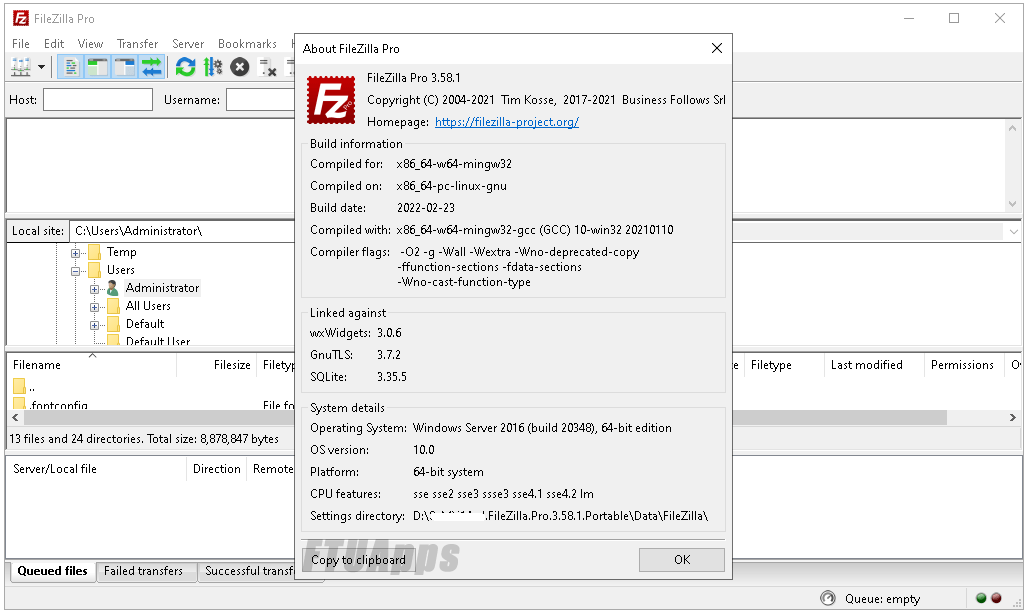Open the Transfer menu
Screen dimensions: 1025x611
click(137, 44)
